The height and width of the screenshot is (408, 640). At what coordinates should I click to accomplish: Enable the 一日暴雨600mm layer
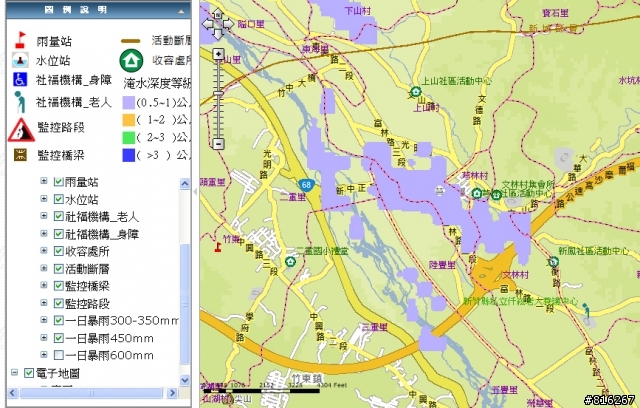pyautogui.click(x=58, y=355)
